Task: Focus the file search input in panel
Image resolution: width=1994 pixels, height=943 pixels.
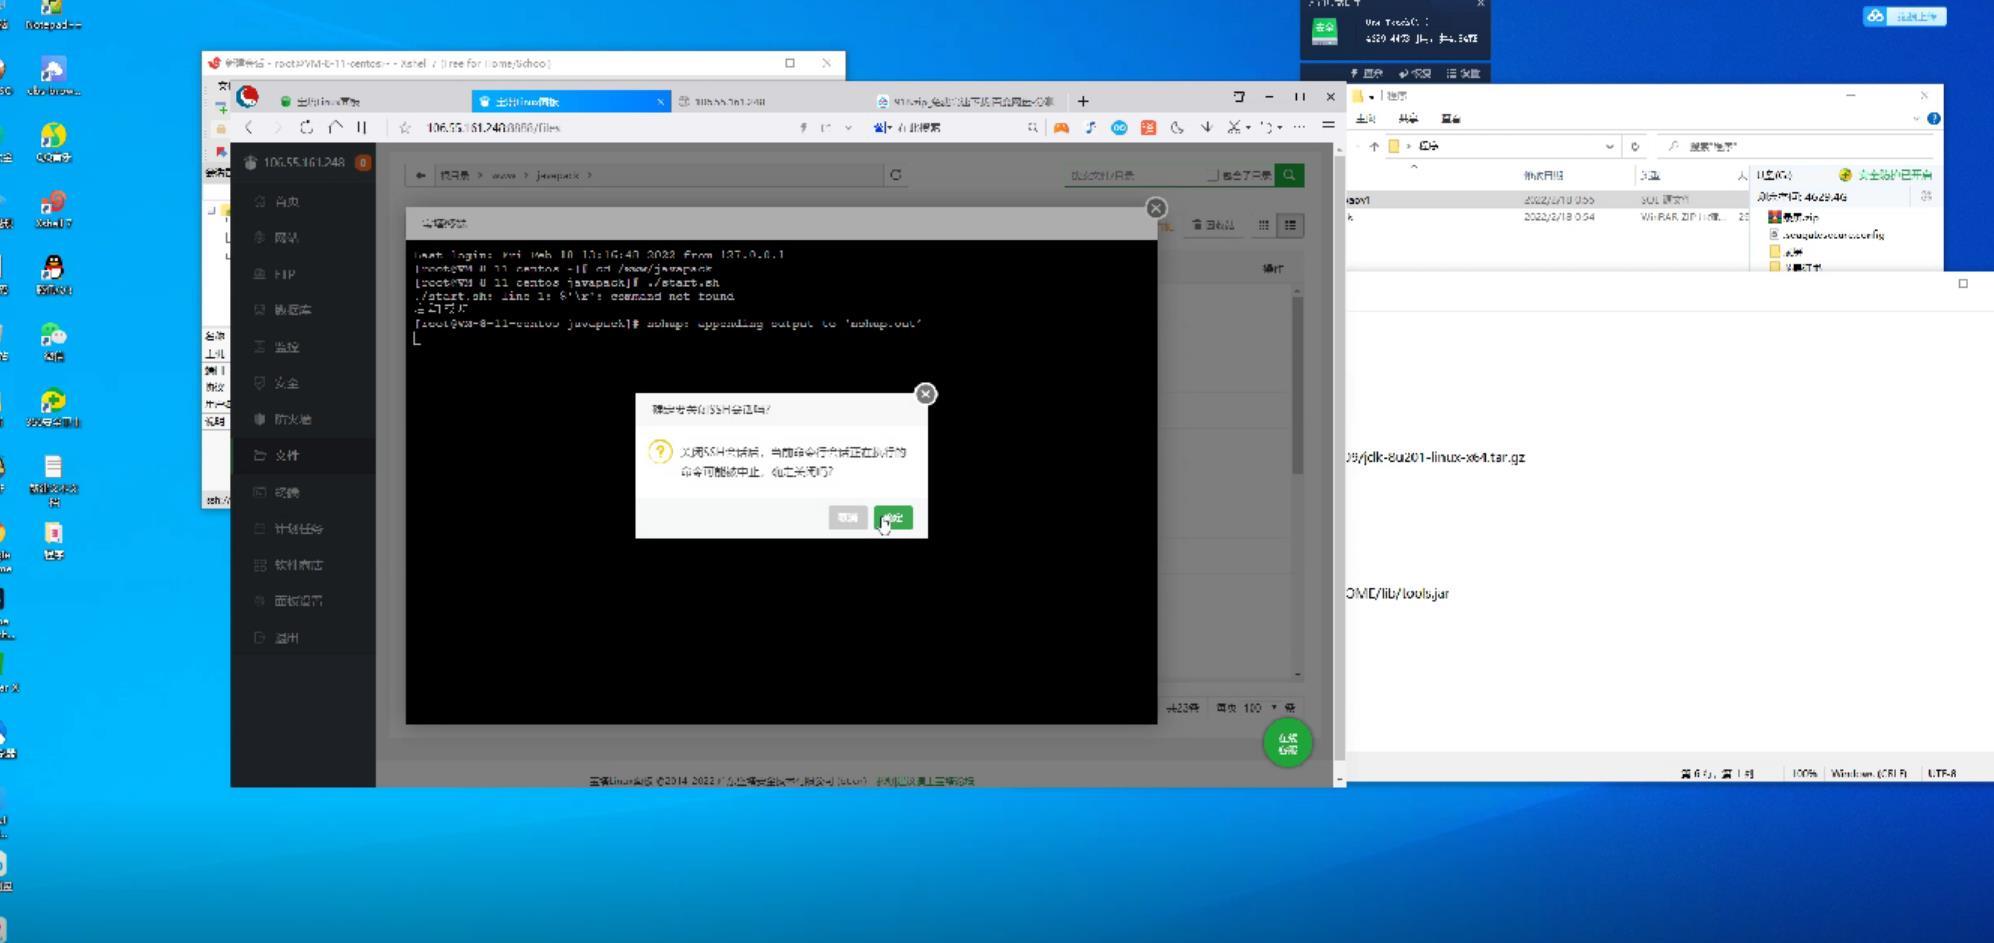Action: [1134, 175]
